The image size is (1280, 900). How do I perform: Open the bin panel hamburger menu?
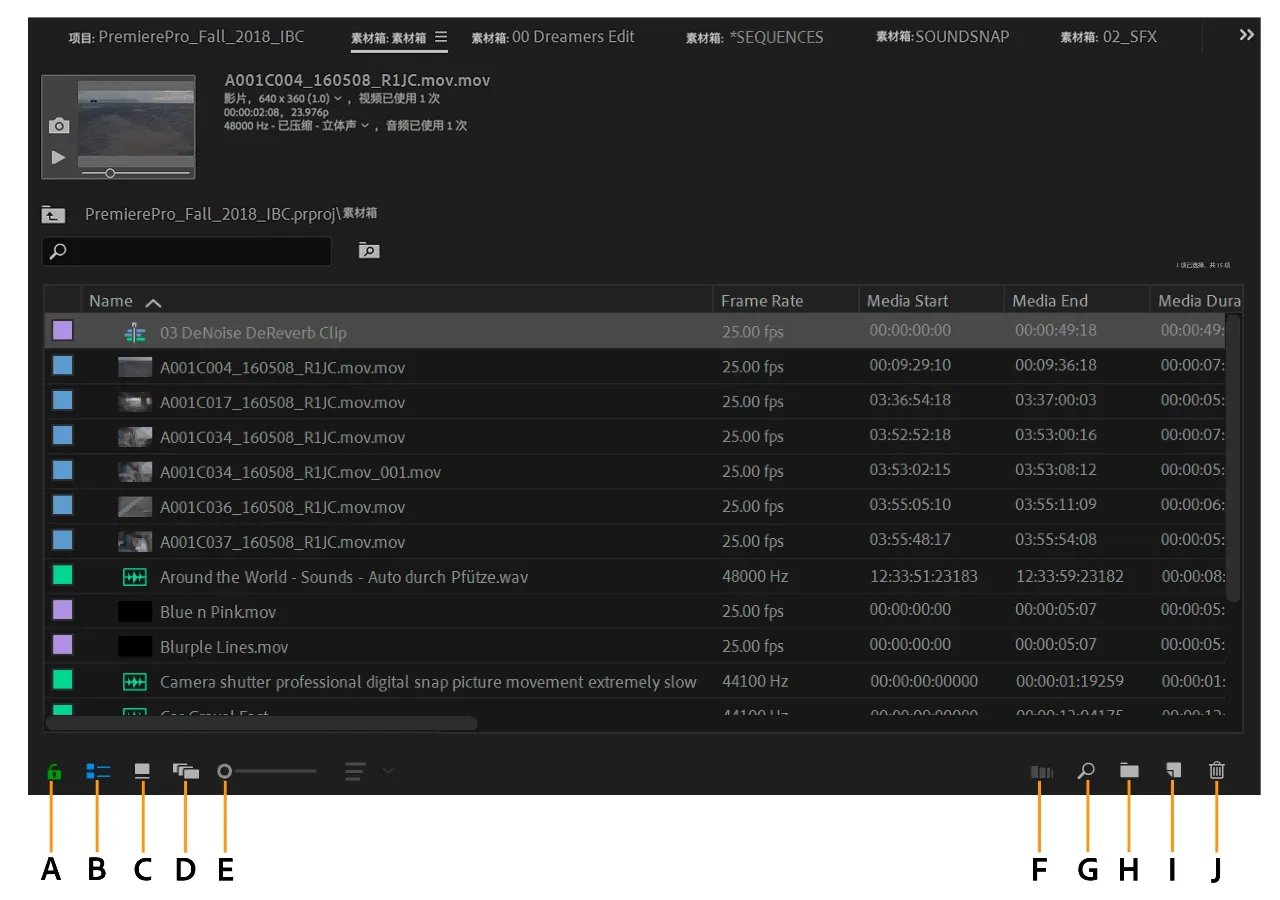point(441,37)
